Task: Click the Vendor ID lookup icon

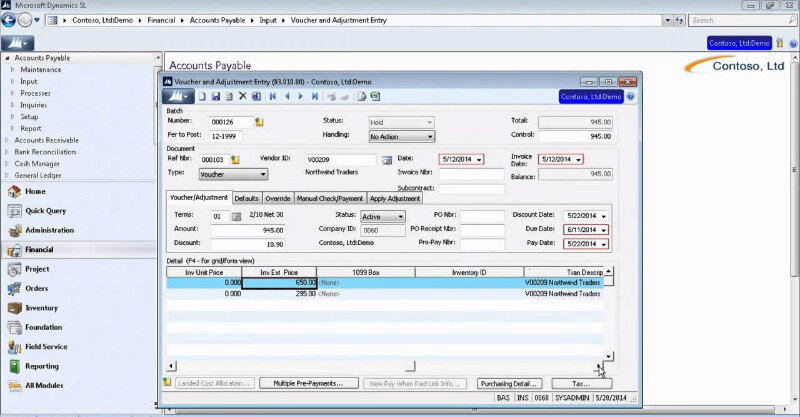Action: click(x=385, y=159)
